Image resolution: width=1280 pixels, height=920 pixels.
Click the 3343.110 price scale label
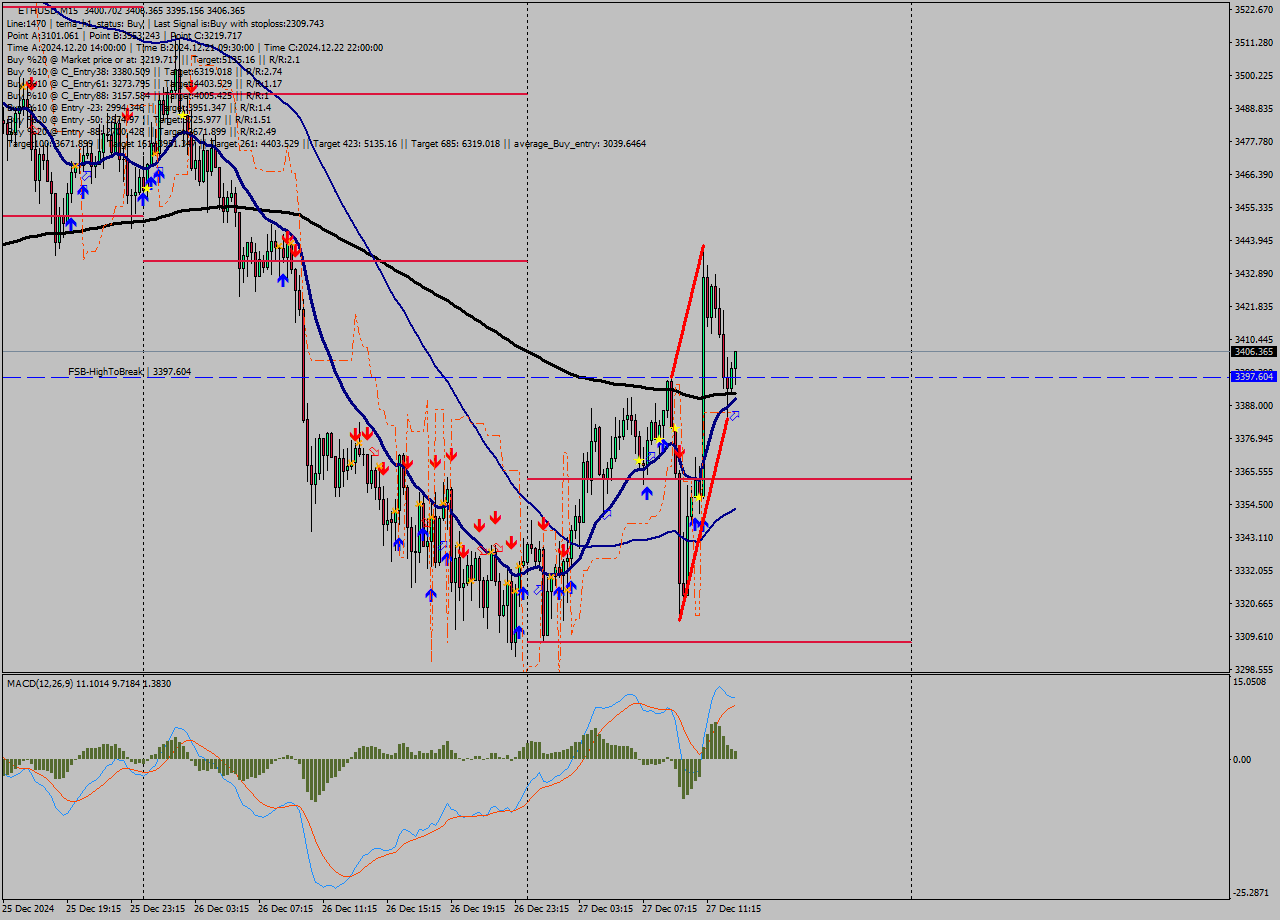tap(1254, 538)
